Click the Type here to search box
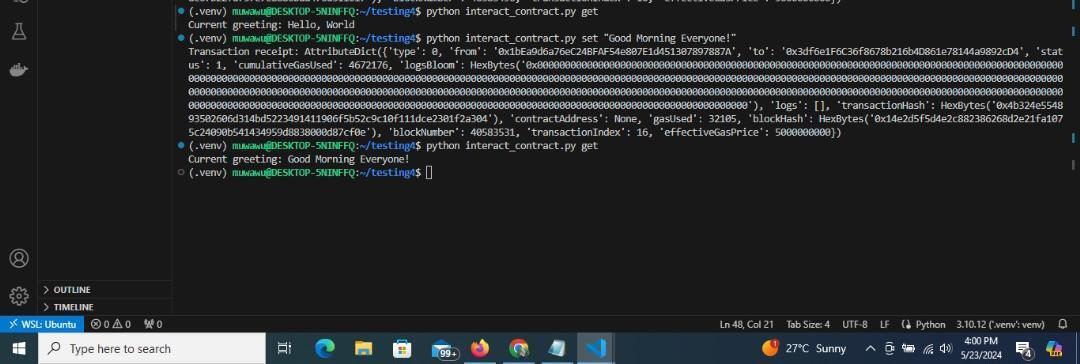 (152, 348)
